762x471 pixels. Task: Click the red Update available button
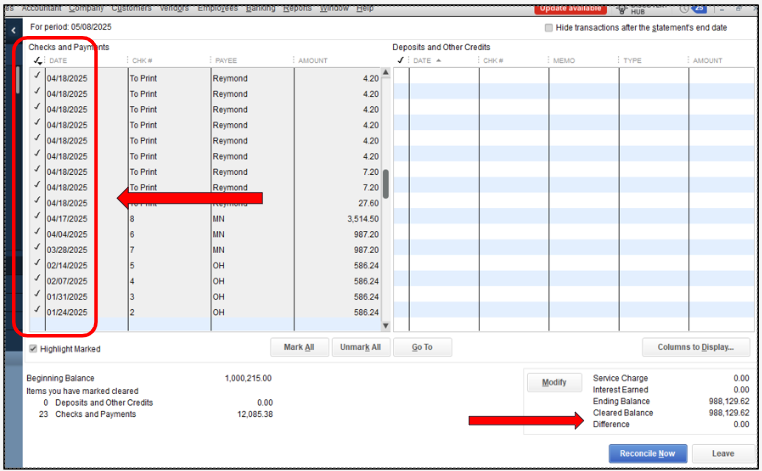pyautogui.click(x=571, y=9)
